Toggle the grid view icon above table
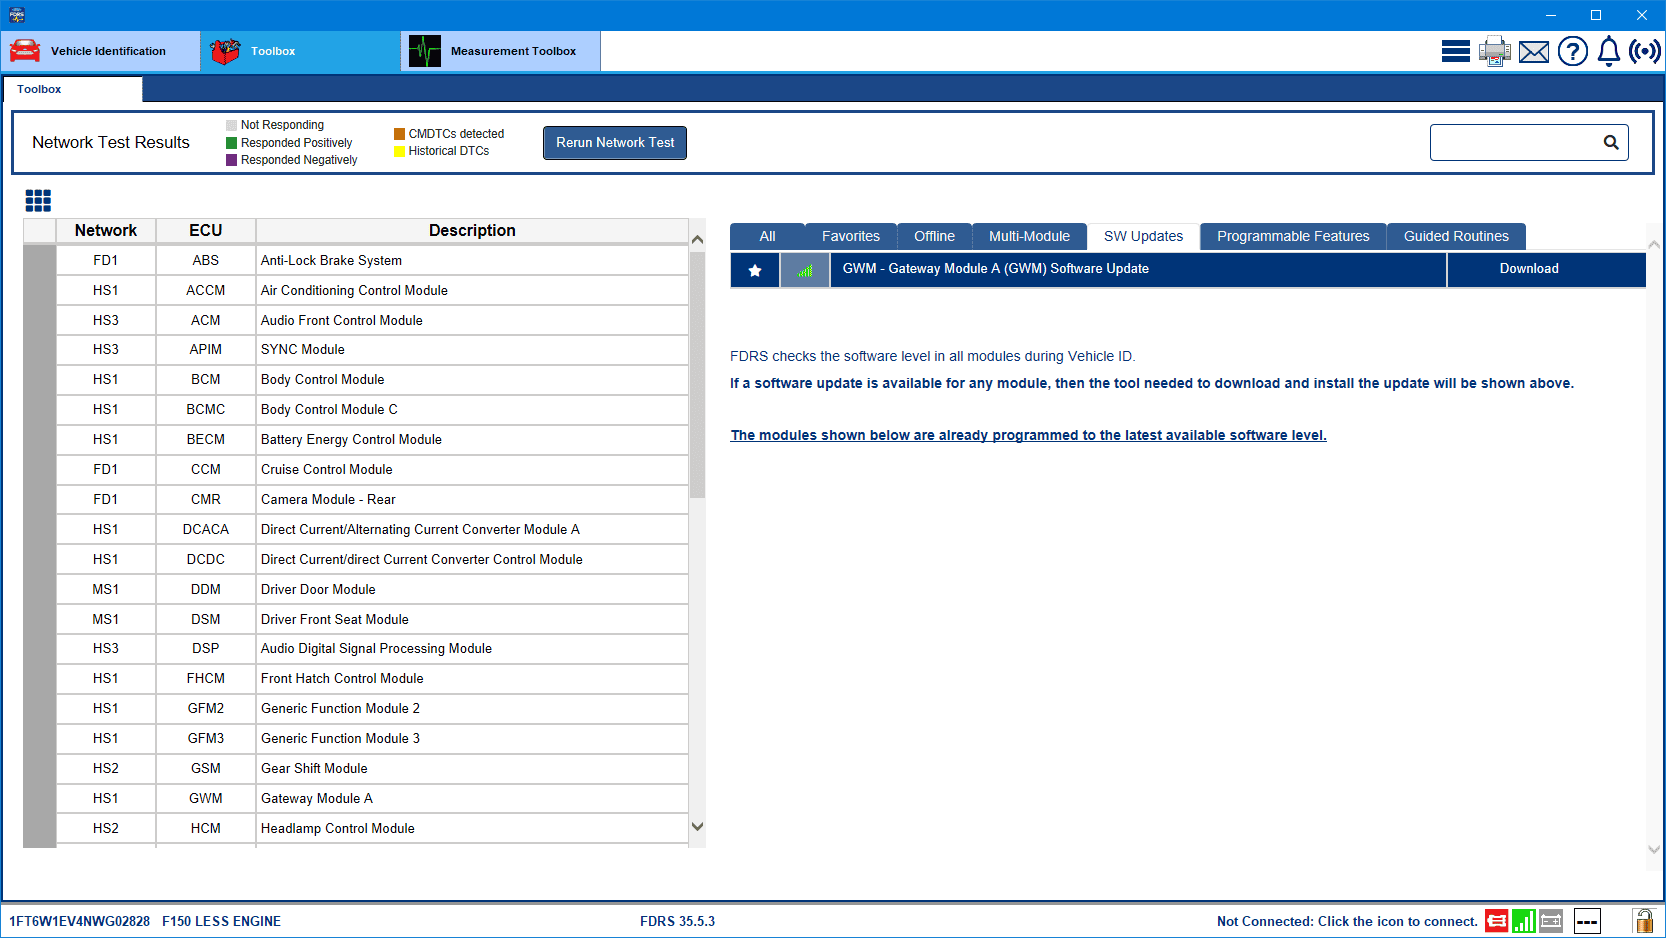This screenshot has width=1666, height=938. tap(38, 201)
